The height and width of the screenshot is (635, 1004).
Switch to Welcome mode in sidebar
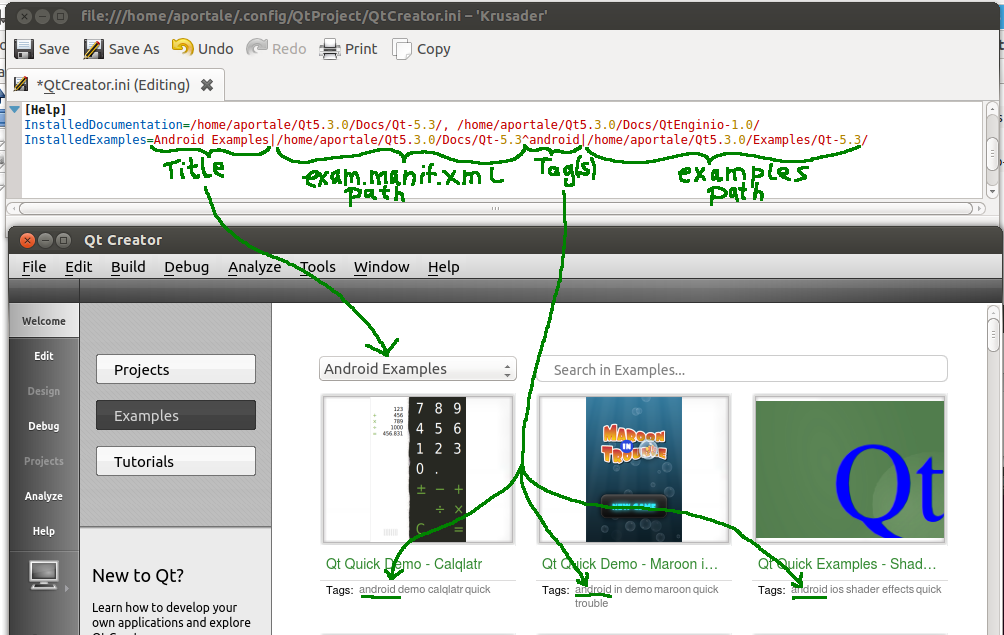click(44, 321)
